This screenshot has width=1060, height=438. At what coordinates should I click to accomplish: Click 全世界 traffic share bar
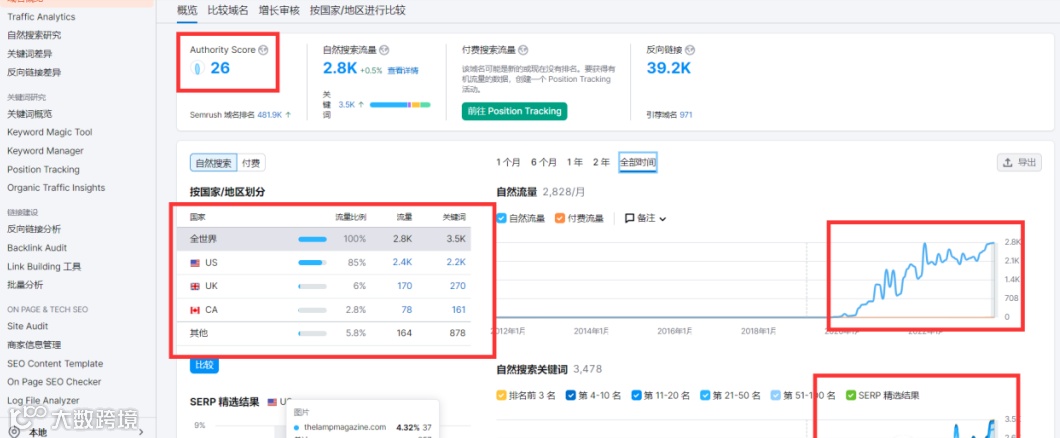[x=312, y=239]
